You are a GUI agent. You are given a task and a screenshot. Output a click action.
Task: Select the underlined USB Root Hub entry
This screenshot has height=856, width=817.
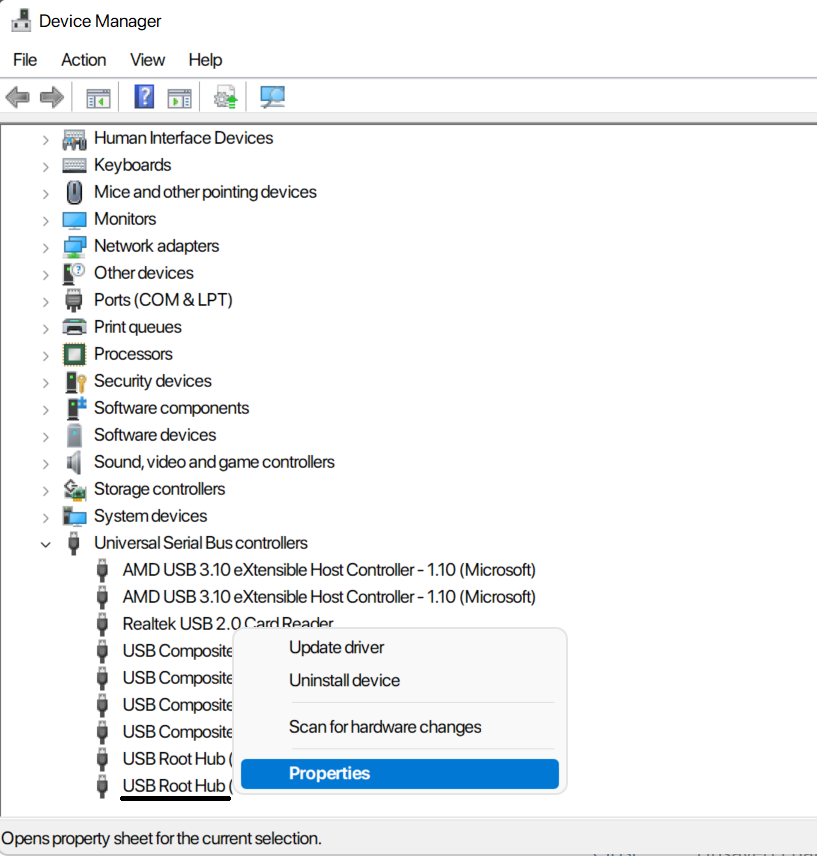(177, 786)
